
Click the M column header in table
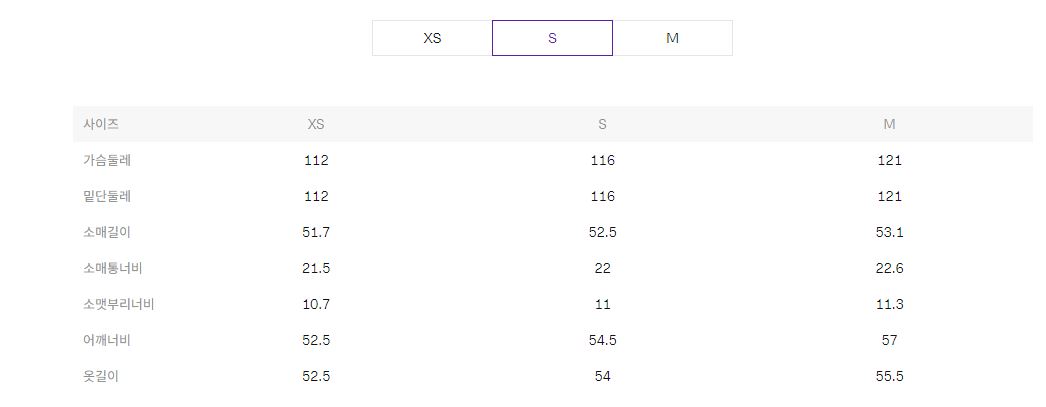tap(889, 124)
